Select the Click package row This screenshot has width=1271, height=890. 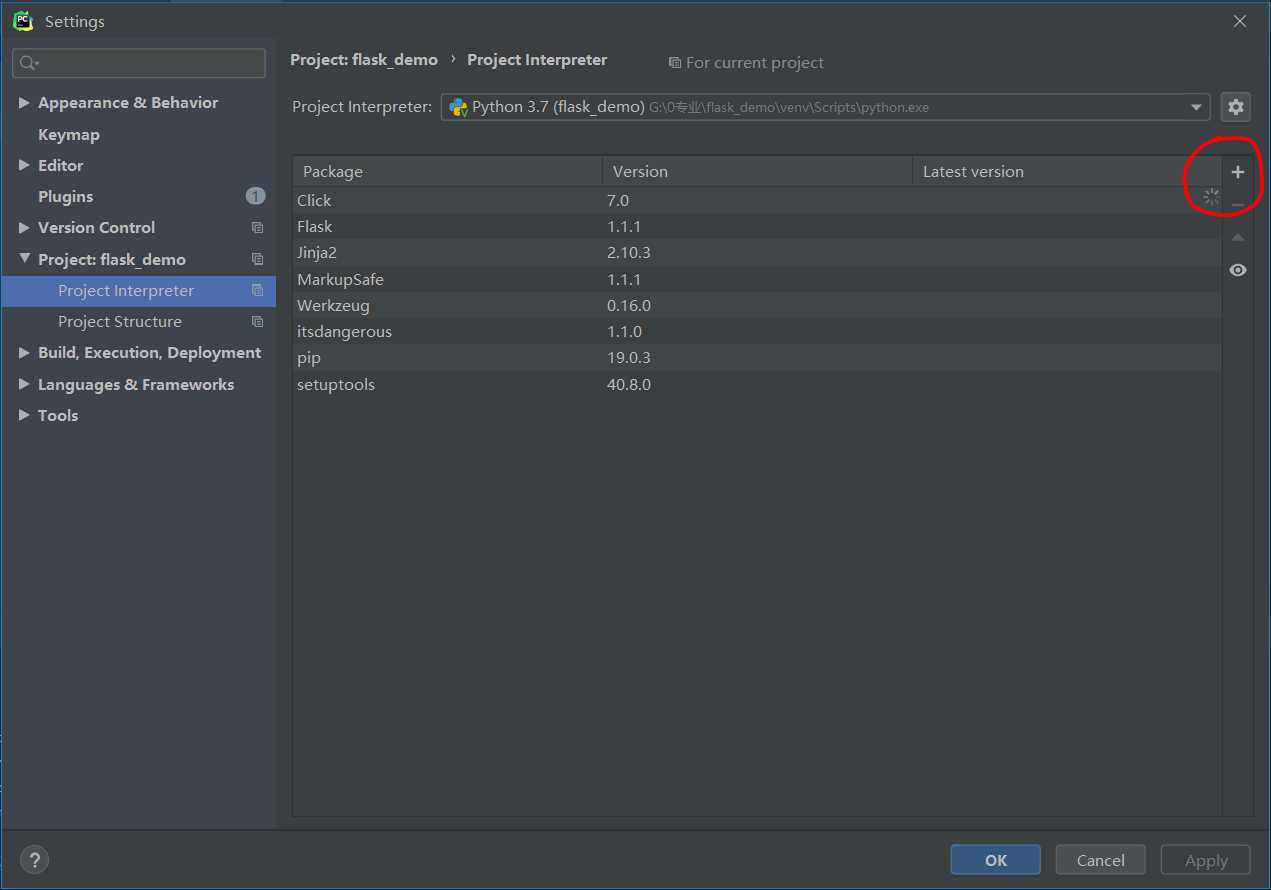757,200
